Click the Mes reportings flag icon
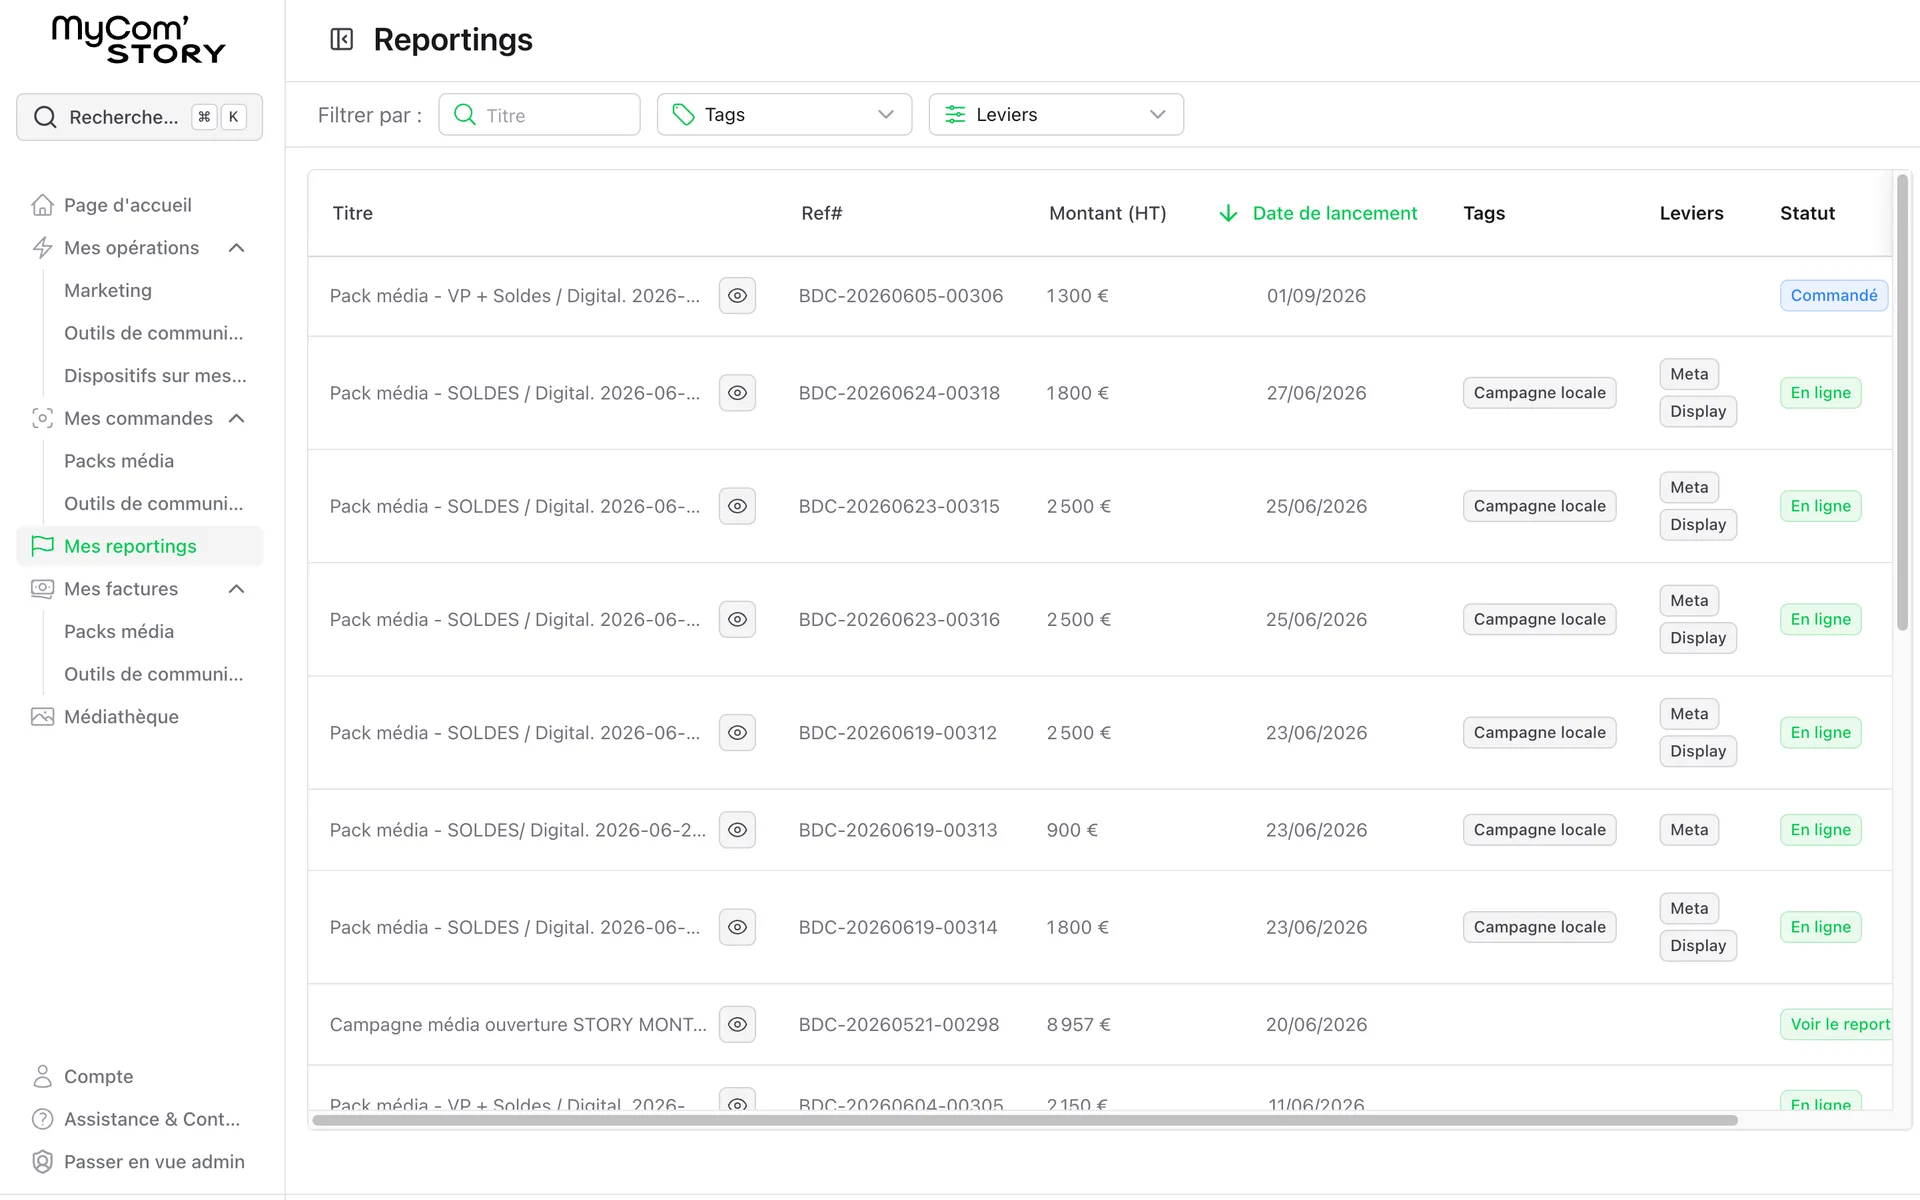1920x1200 pixels. pyautogui.click(x=42, y=546)
